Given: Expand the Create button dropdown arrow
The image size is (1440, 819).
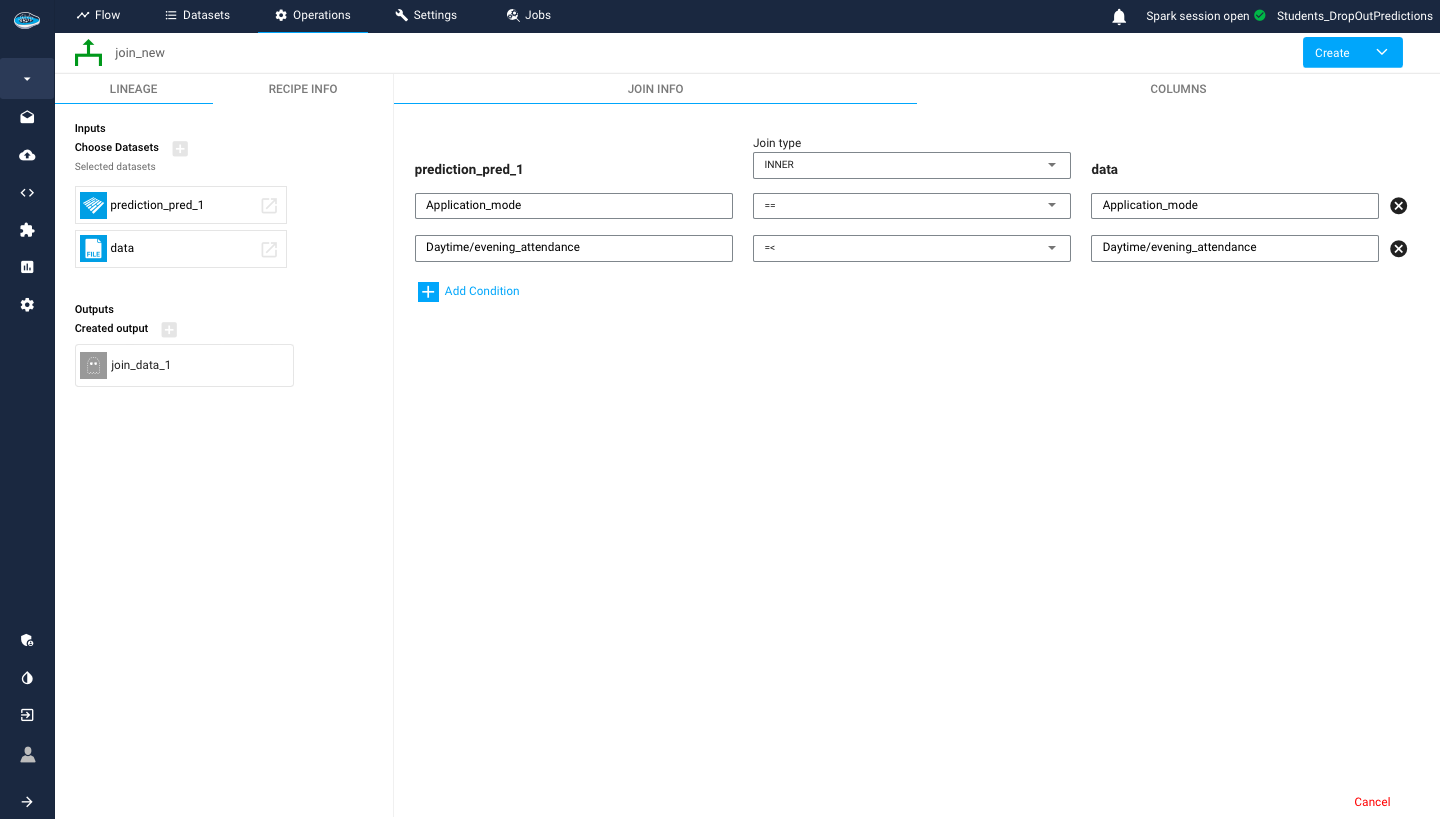Looking at the screenshot, I should coord(1381,53).
